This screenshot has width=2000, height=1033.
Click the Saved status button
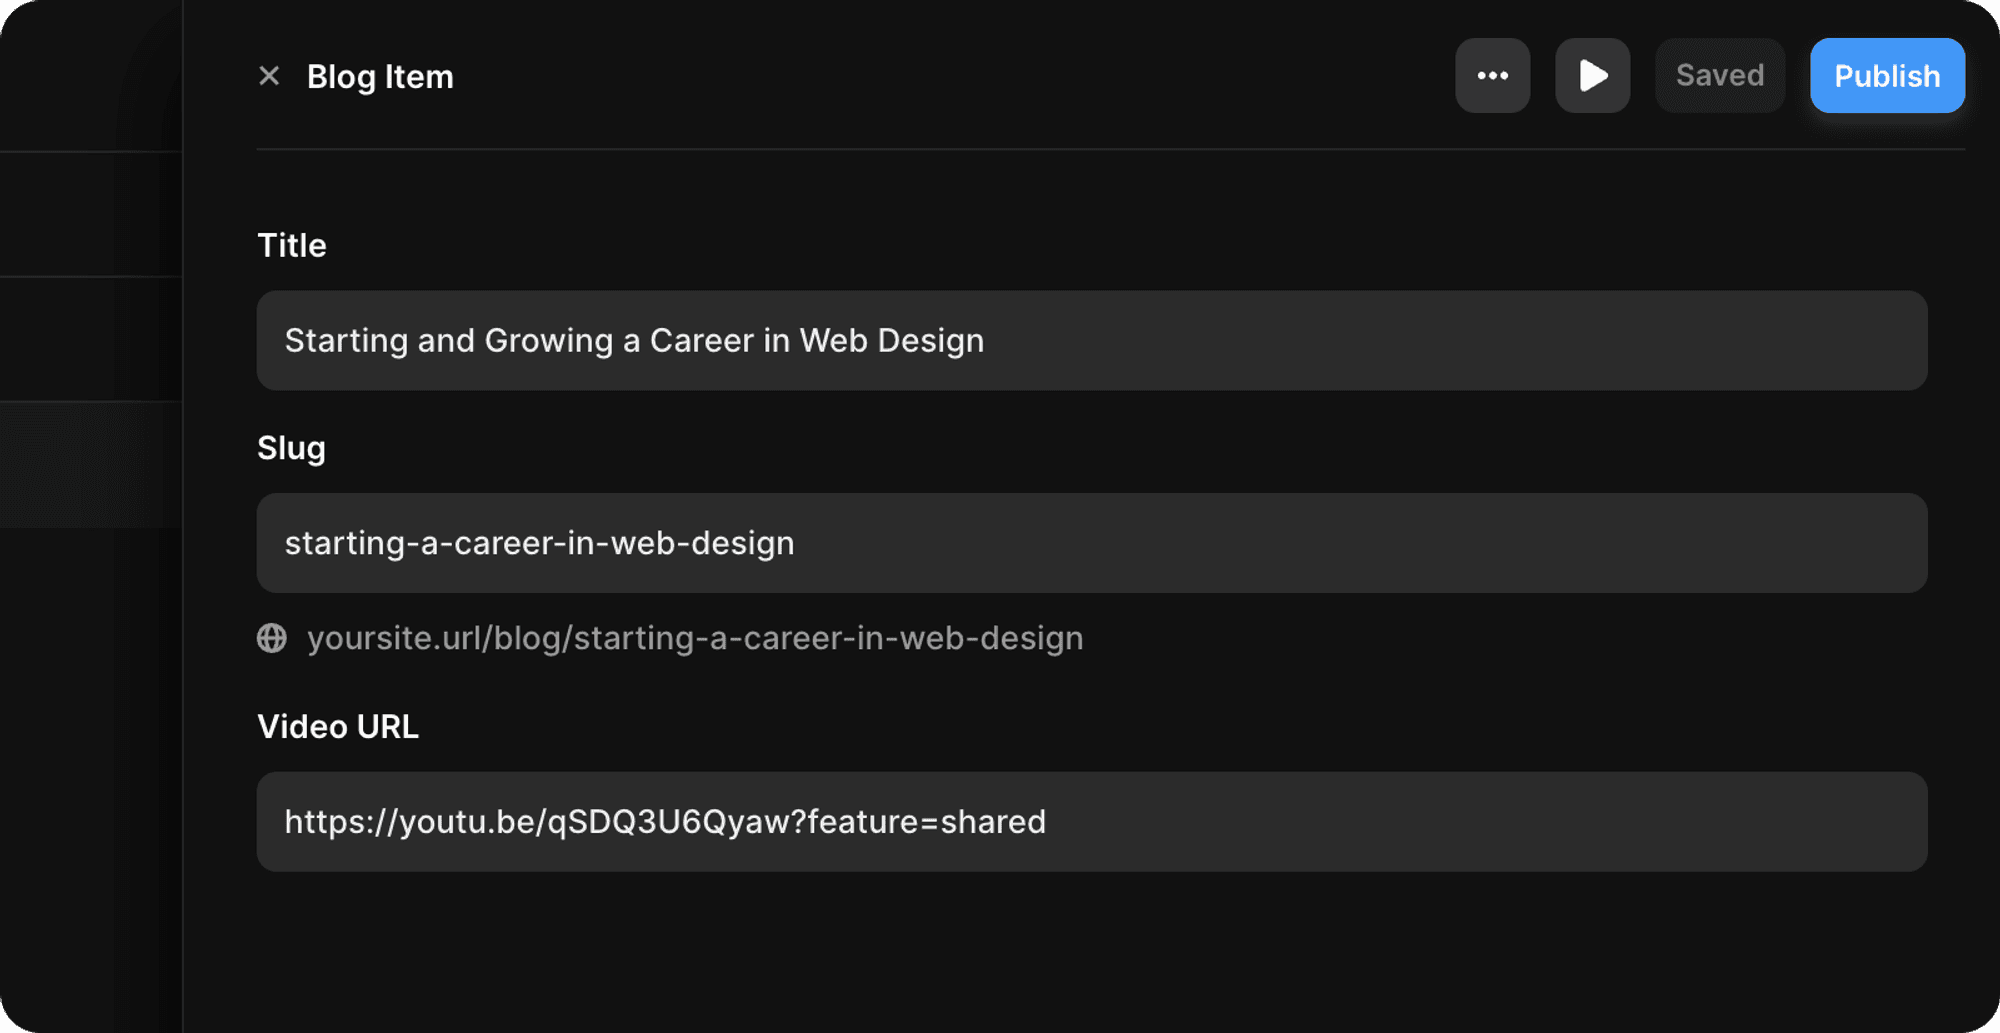[1719, 76]
